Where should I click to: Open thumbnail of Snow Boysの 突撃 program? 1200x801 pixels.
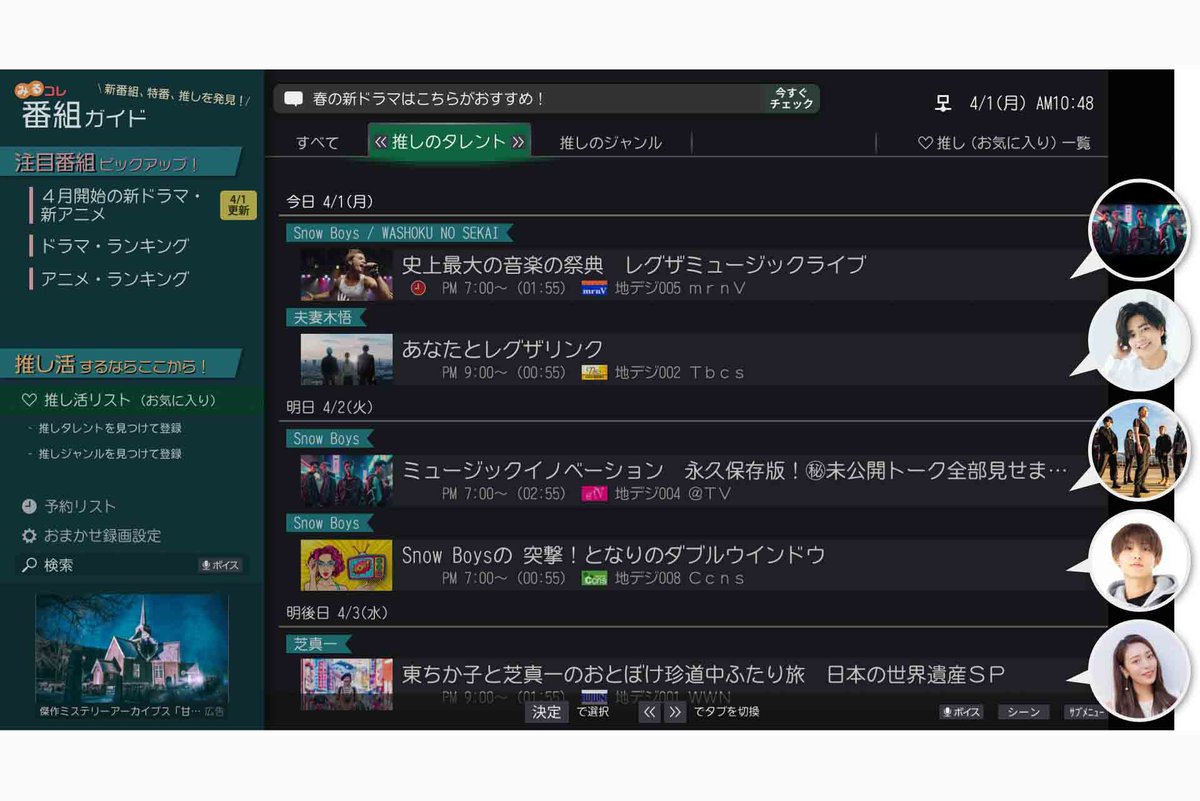[347, 565]
